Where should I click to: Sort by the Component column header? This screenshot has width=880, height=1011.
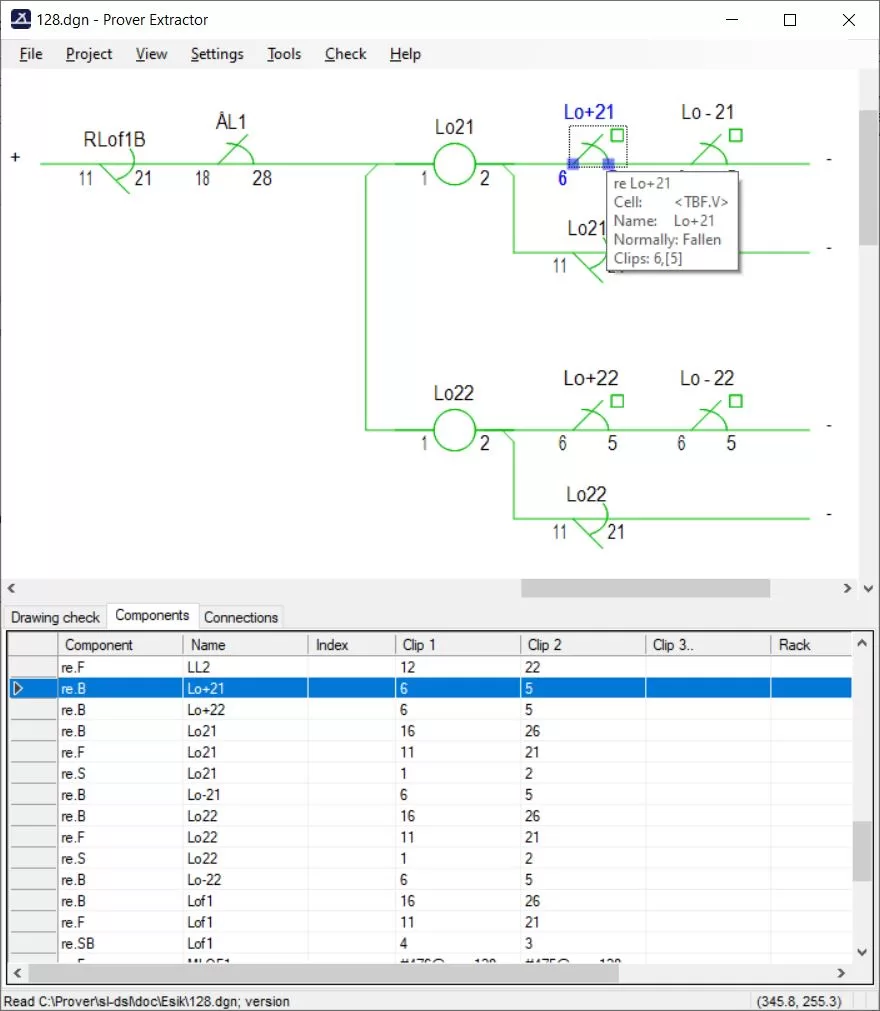(121, 645)
